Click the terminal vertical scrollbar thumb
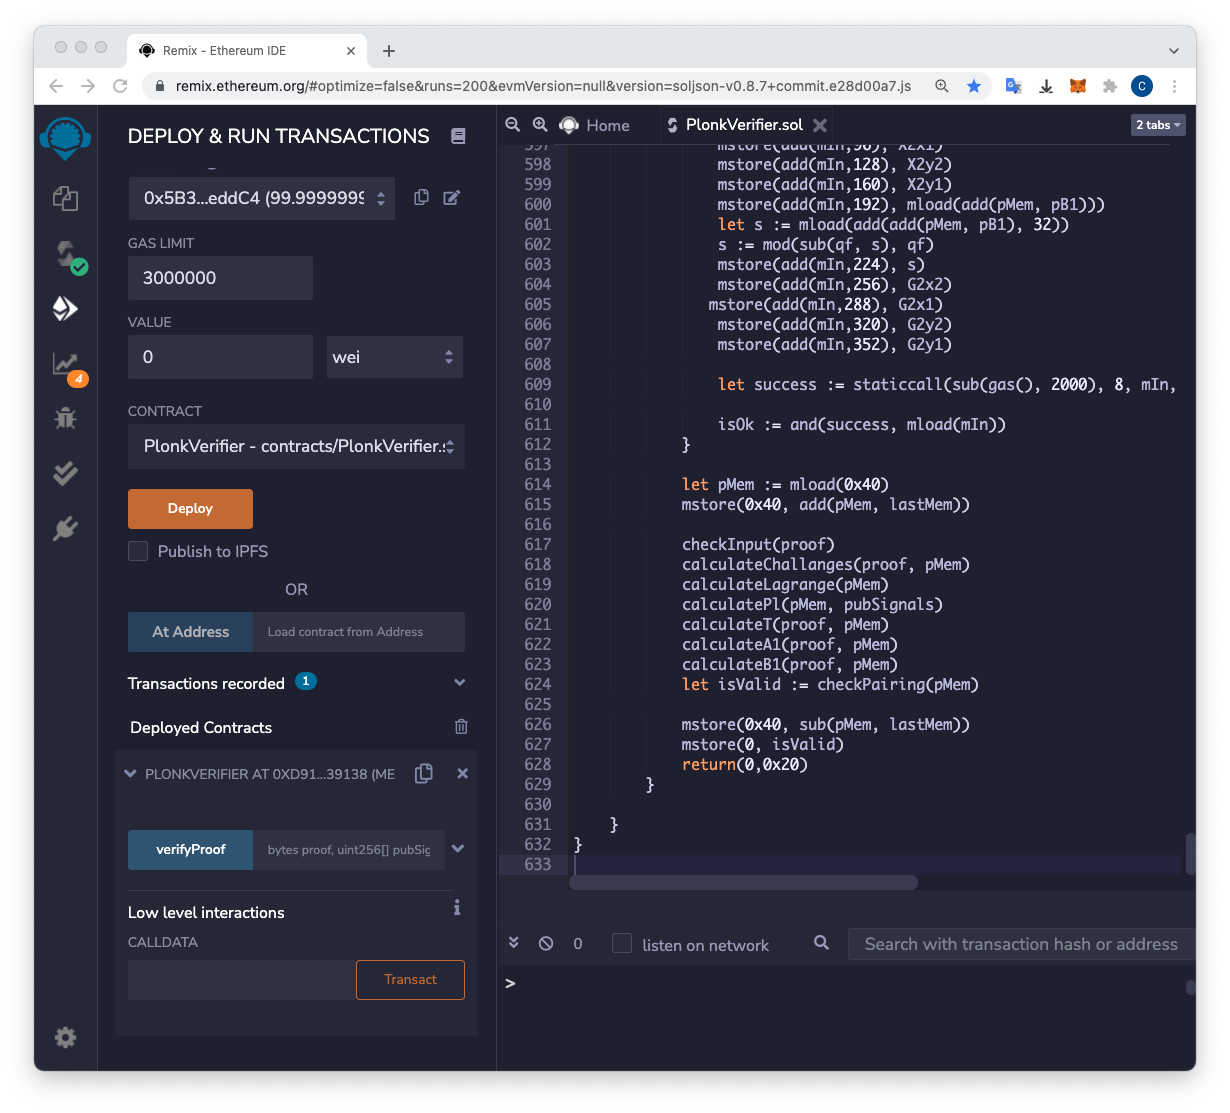This screenshot has height=1113, width=1230. tap(1190, 987)
